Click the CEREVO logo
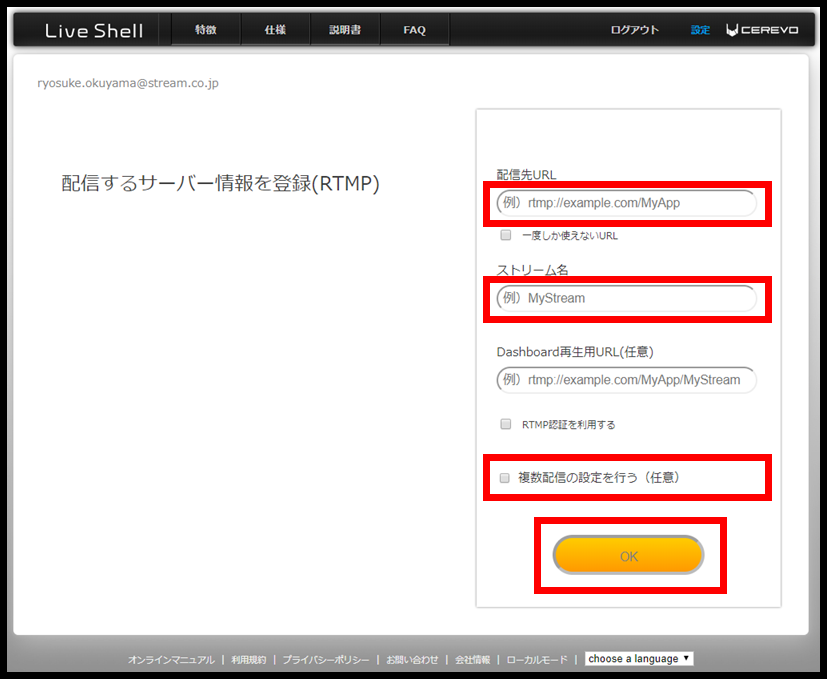The image size is (827, 679). pos(761,29)
